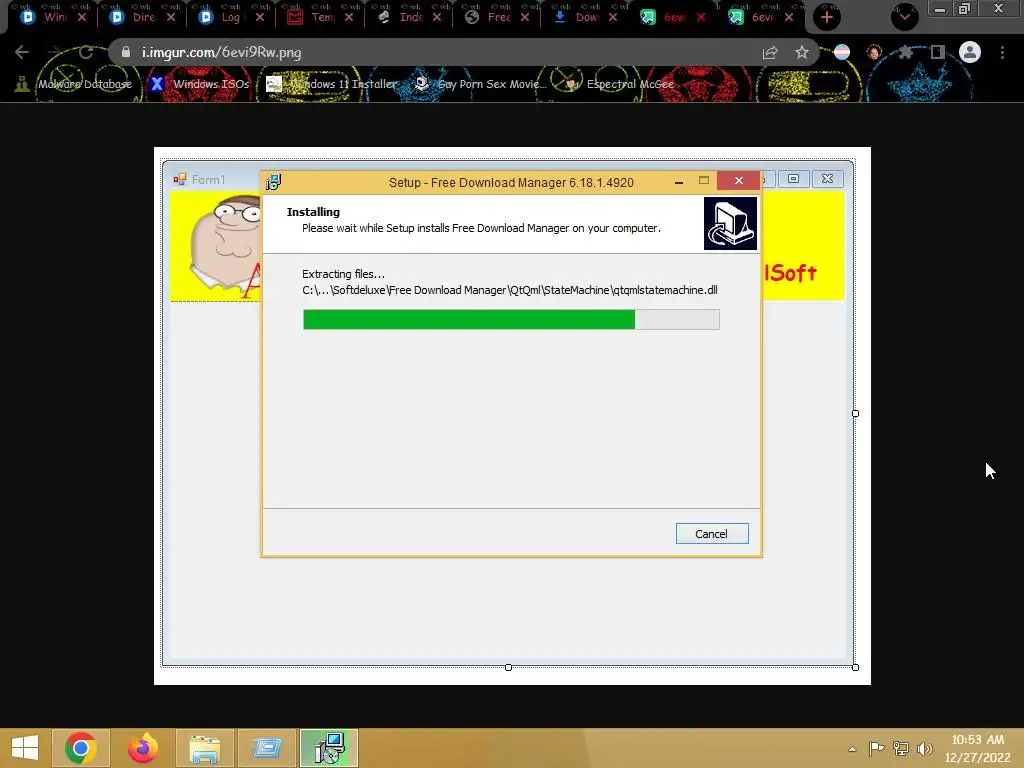View site info via the padlock icon
The image size is (1024, 768).
tap(126, 52)
